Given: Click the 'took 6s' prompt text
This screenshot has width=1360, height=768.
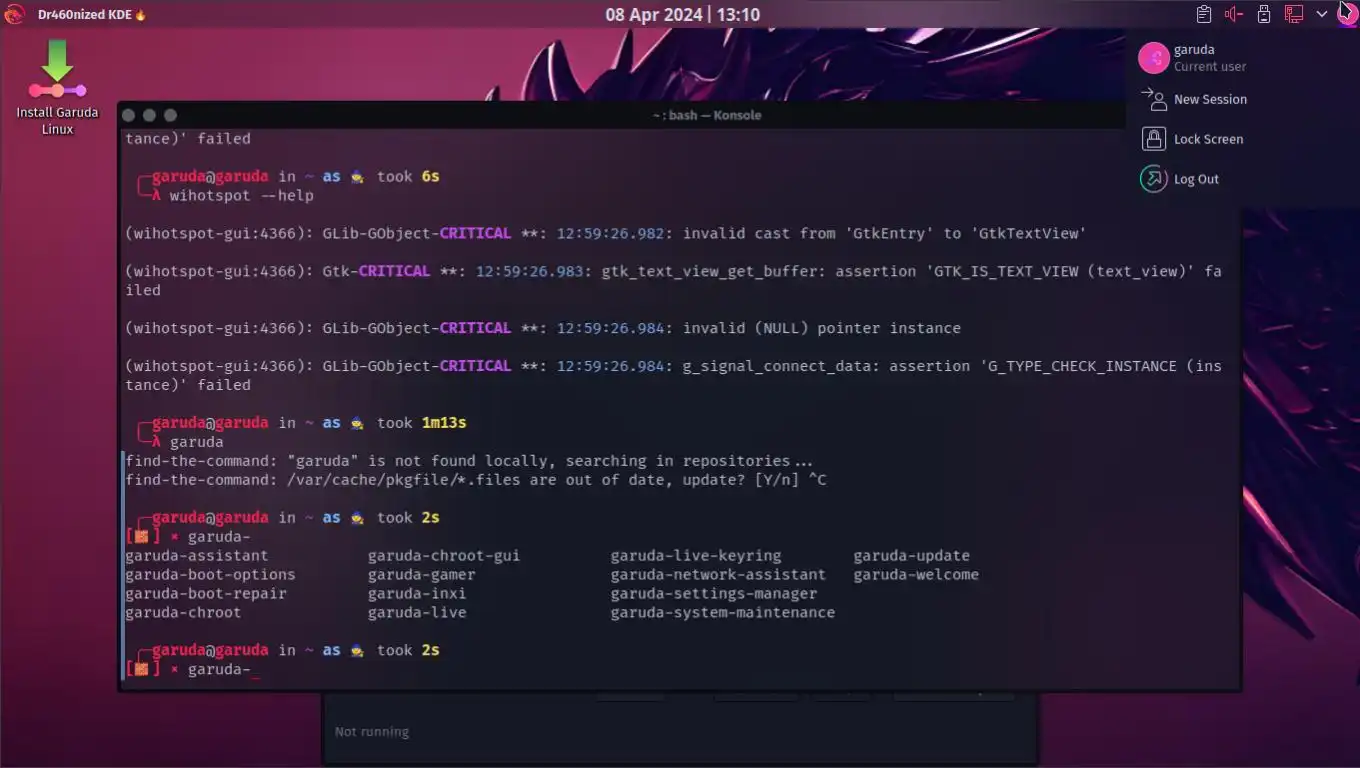Looking at the screenshot, I should (408, 177).
